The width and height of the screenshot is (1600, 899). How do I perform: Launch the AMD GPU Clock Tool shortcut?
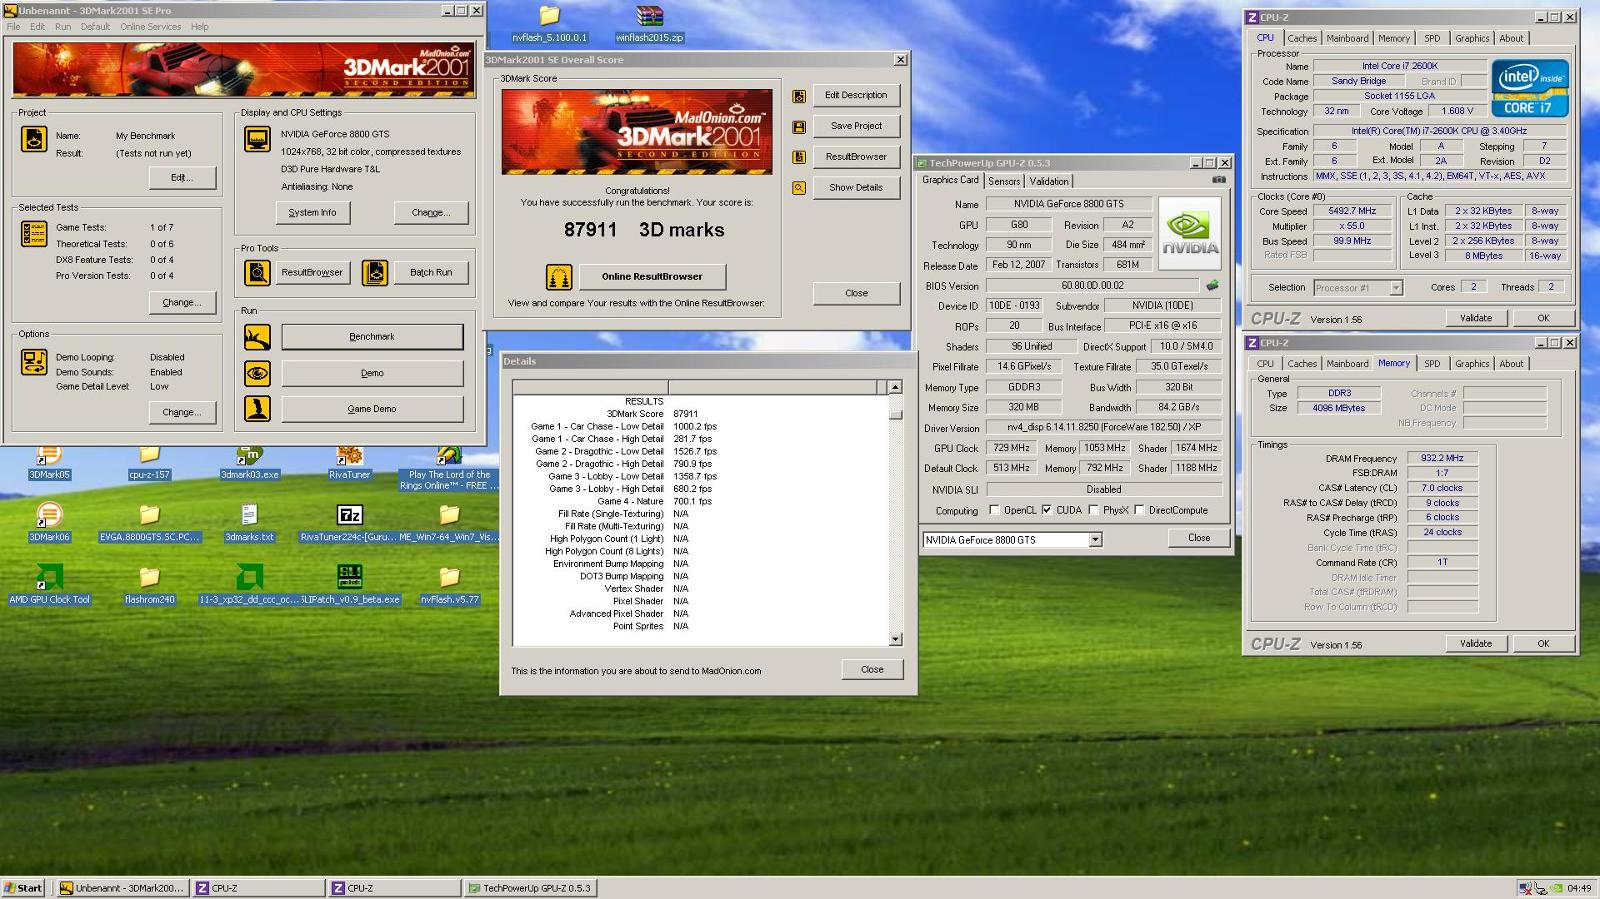click(49, 585)
